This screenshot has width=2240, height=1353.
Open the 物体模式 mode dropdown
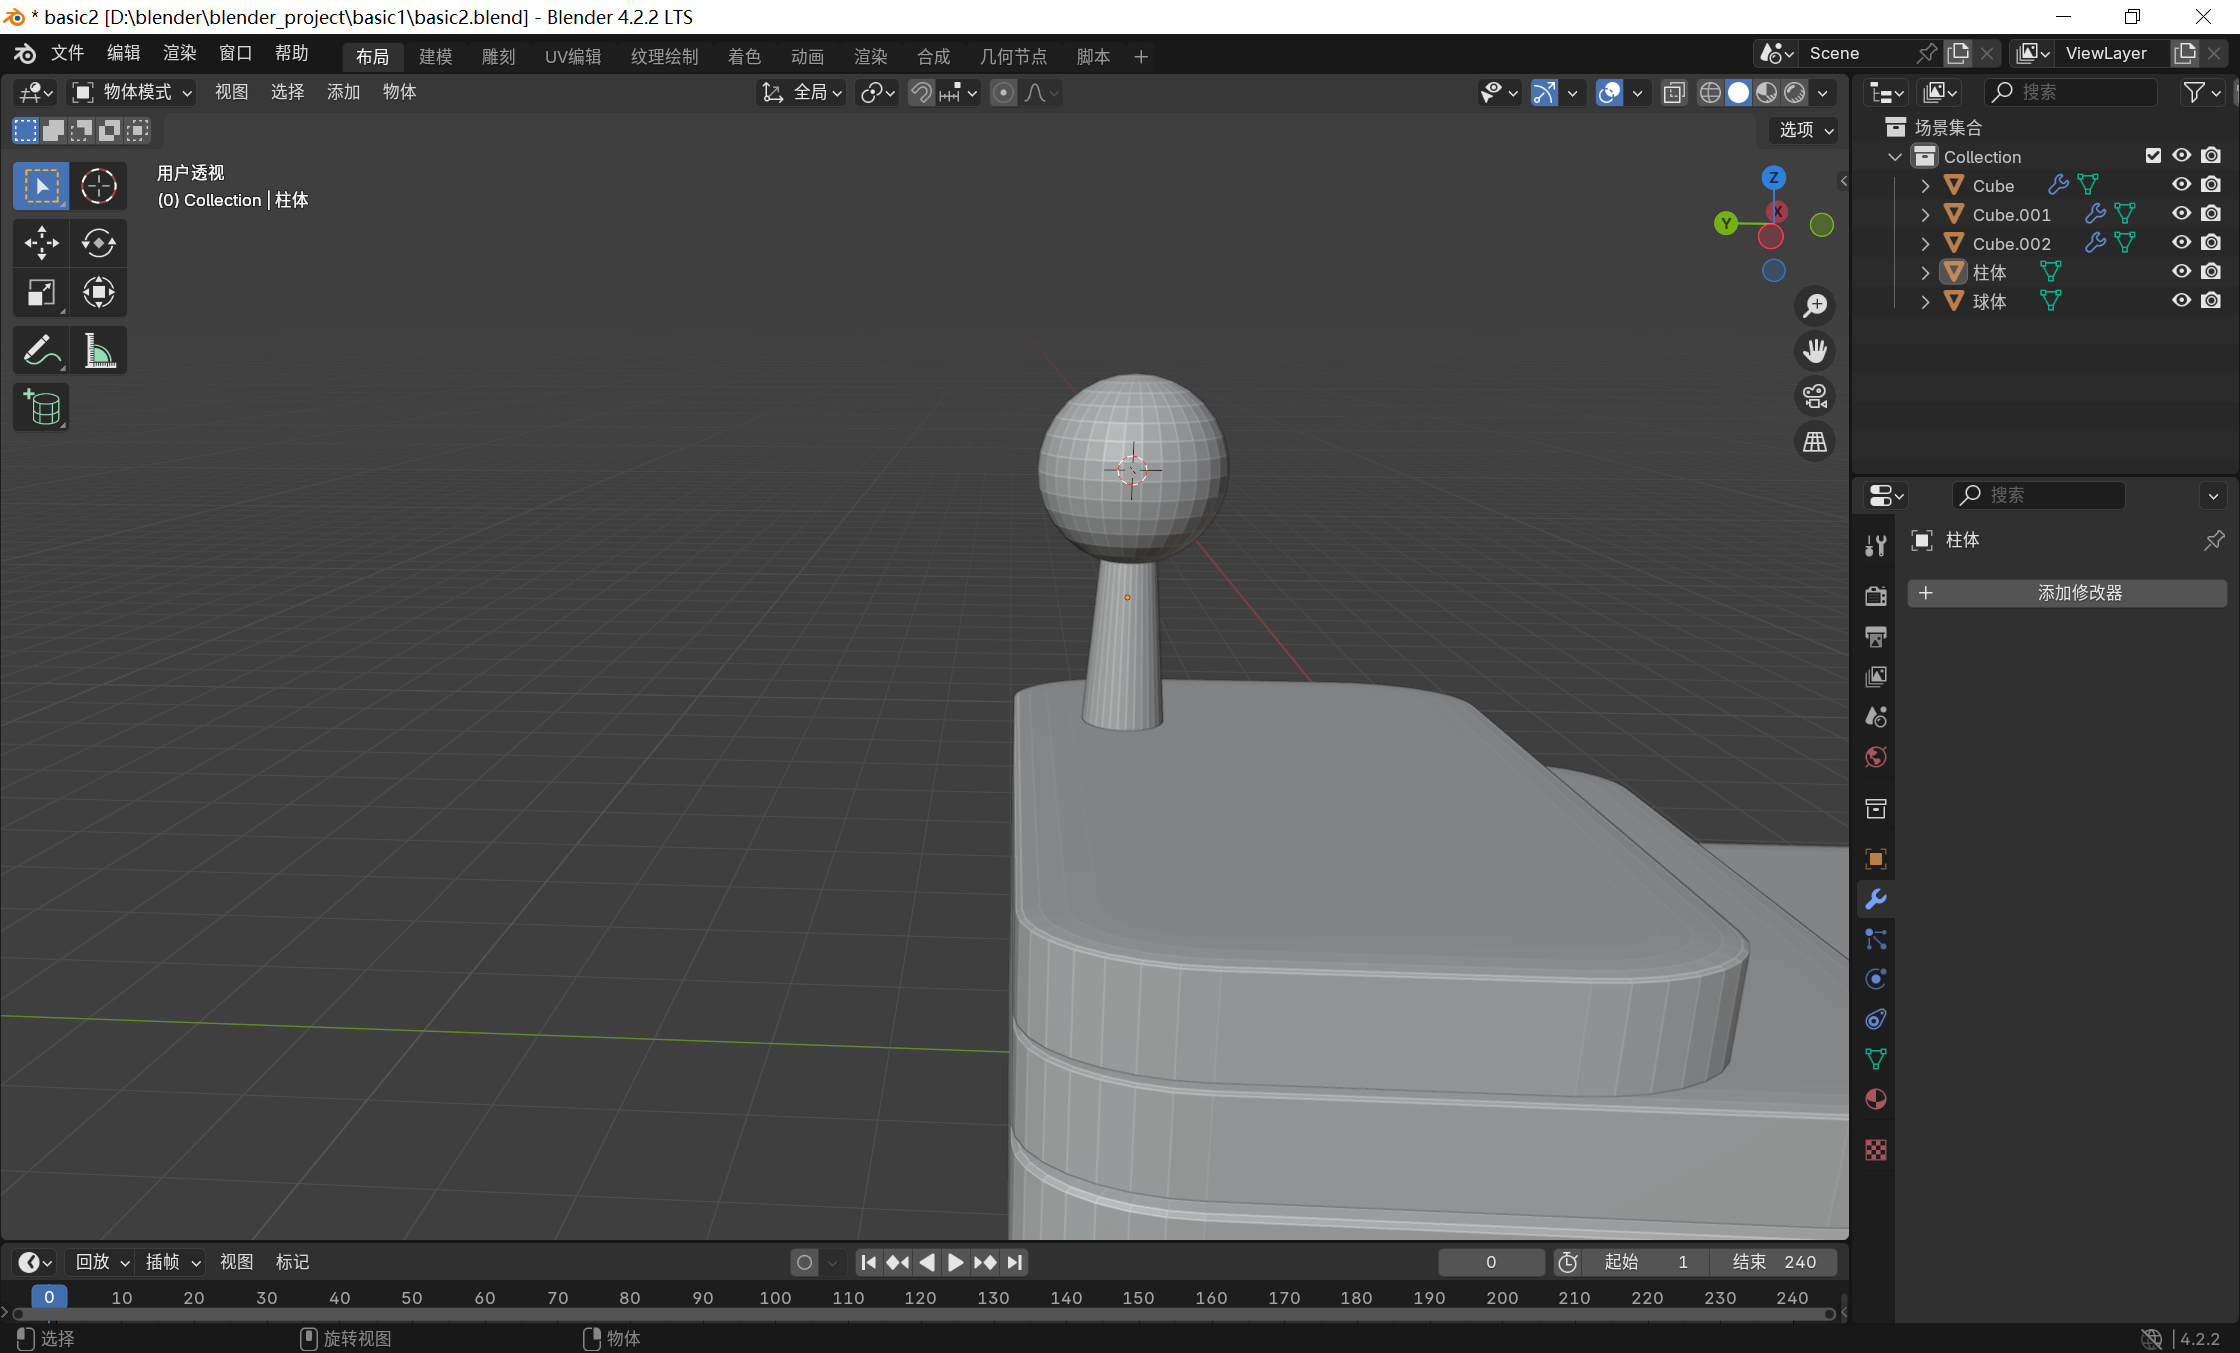coord(132,92)
